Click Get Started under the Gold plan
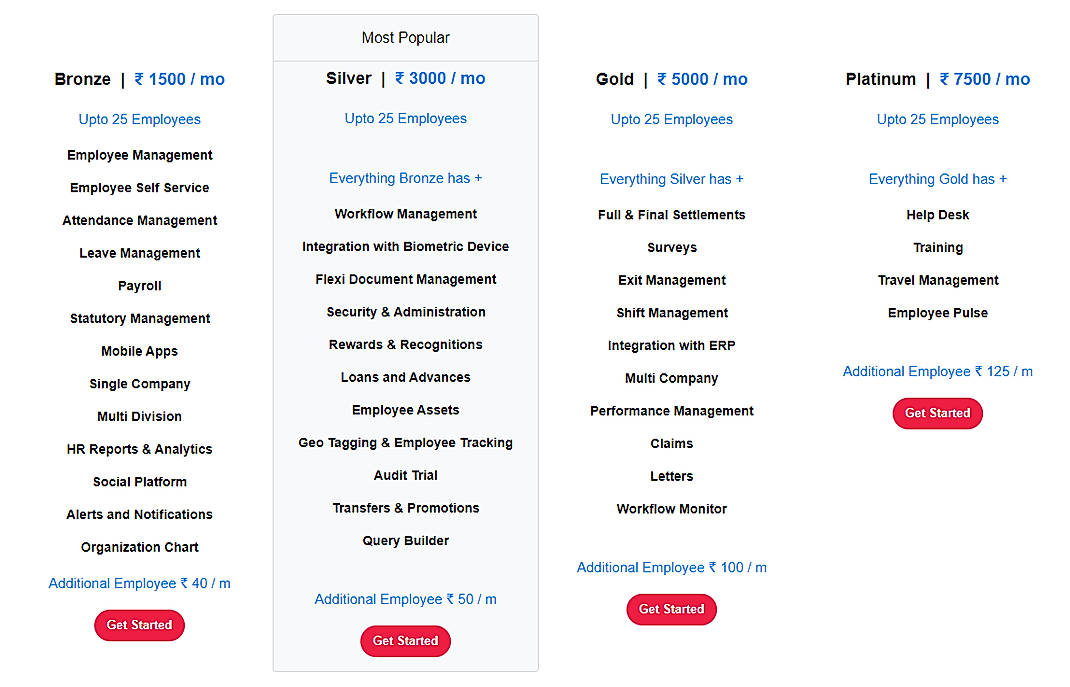 (x=671, y=609)
